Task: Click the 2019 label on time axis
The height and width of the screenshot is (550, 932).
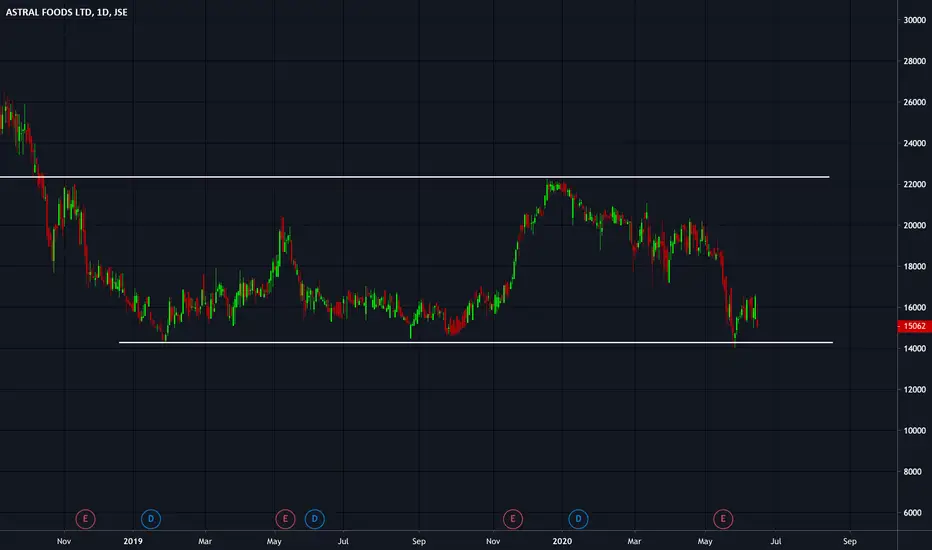Action: [133, 541]
